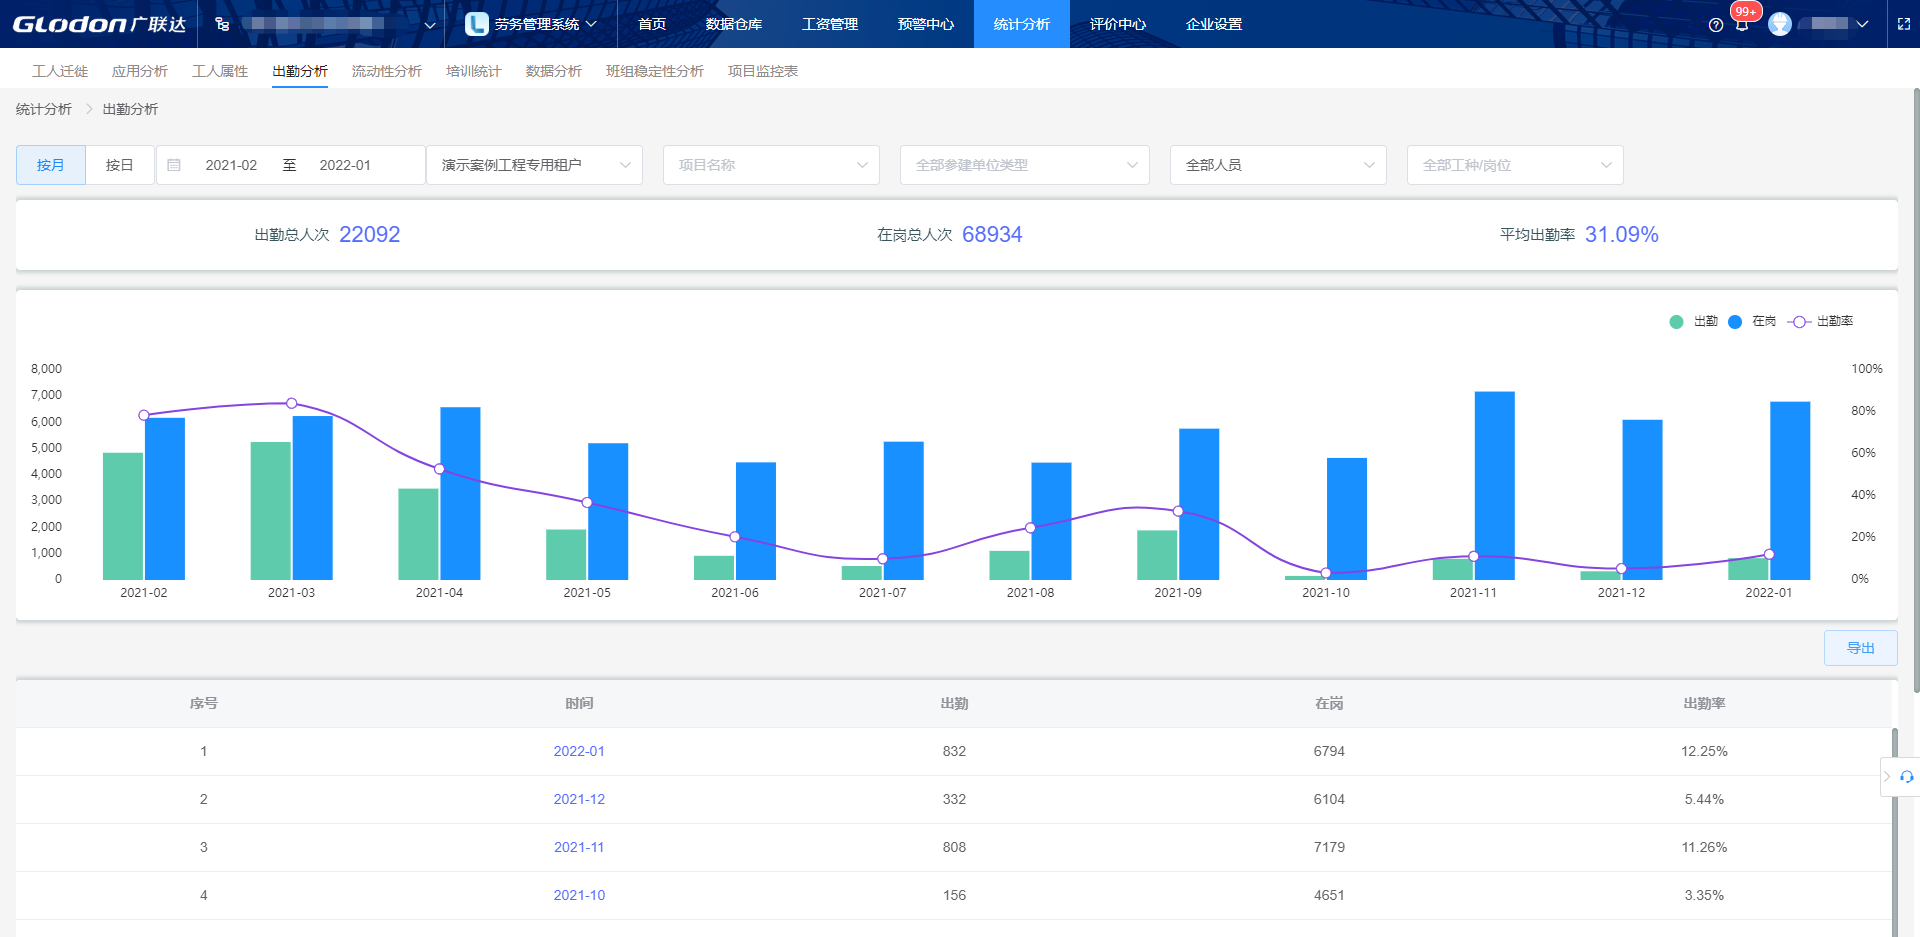
Task: Click the help question mark icon
Action: [x=1716, y=25]
